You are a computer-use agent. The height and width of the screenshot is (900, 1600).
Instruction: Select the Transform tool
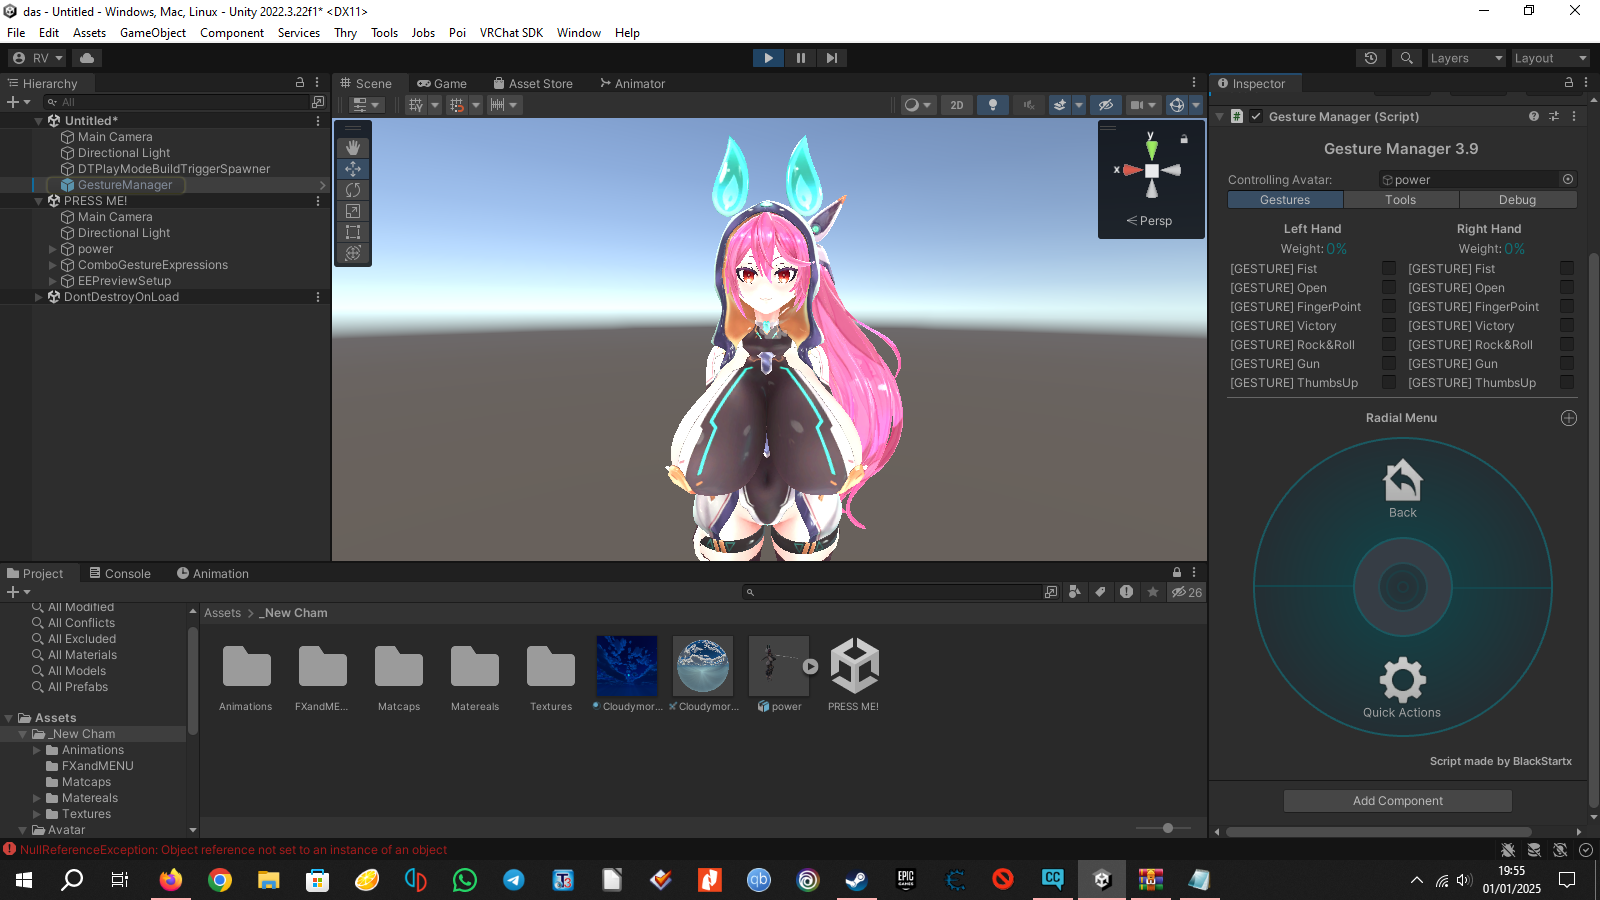click(353, 253)
